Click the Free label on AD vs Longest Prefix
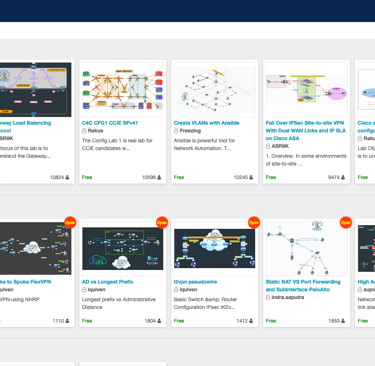 coord(87,321)
